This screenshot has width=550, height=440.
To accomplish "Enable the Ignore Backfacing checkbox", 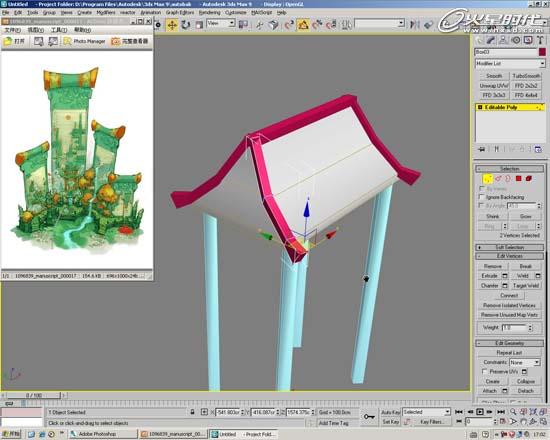I will (482, 197).
